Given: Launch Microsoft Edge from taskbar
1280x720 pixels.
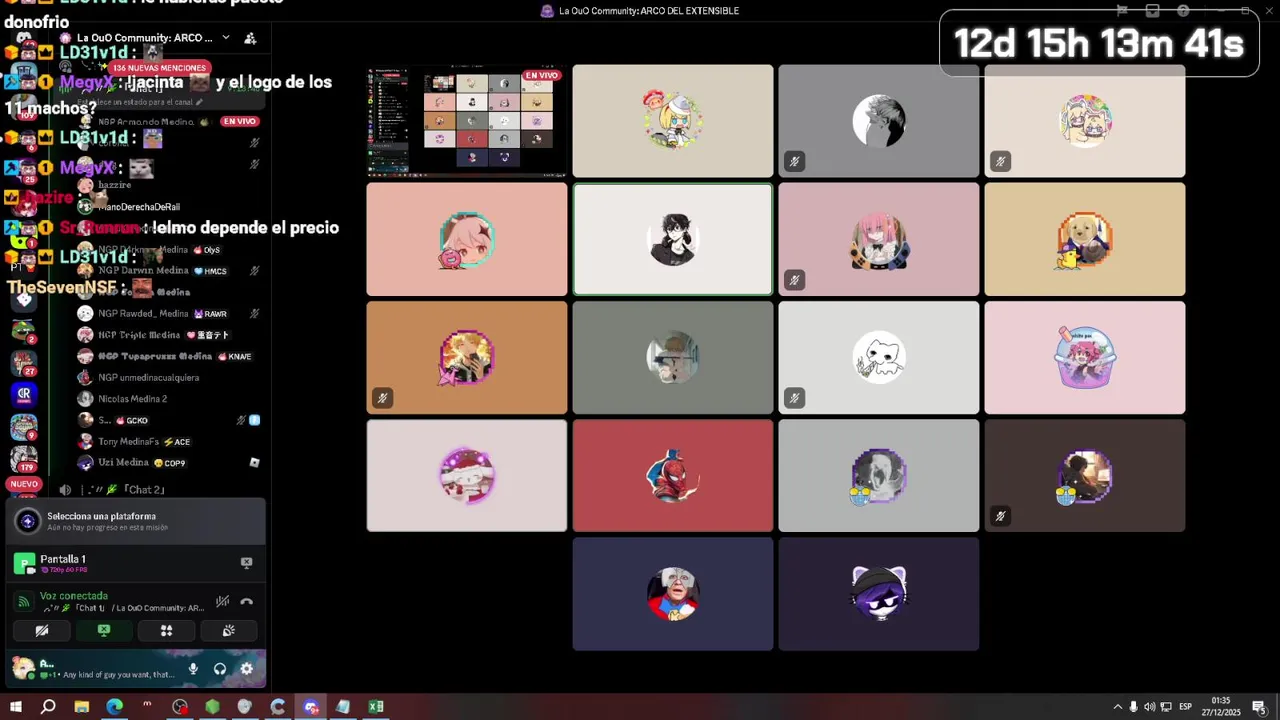Looking at the screenshot, I should pos(115,707).
